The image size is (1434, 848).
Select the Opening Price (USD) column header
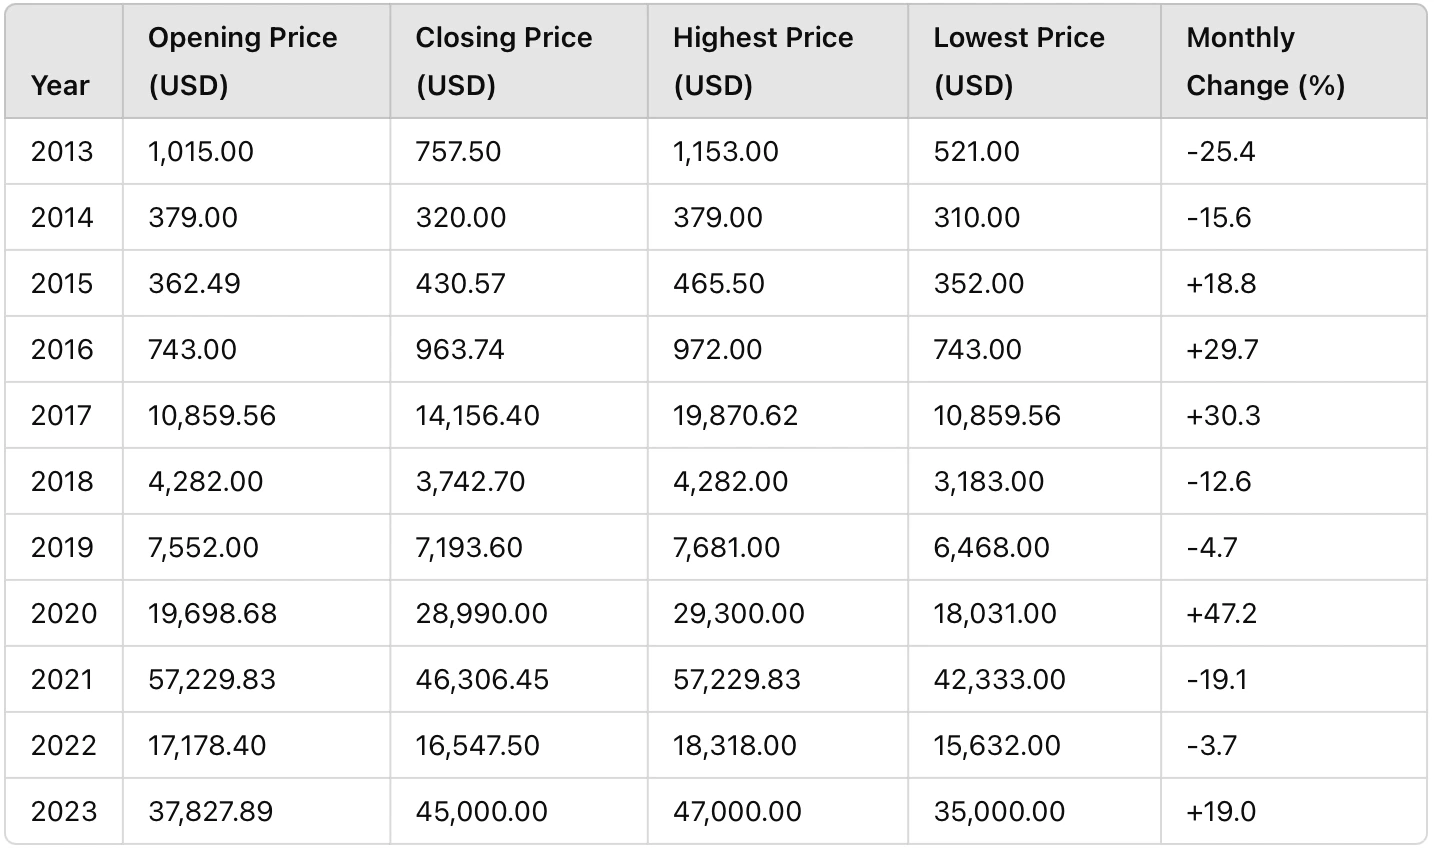coord(243,61)
